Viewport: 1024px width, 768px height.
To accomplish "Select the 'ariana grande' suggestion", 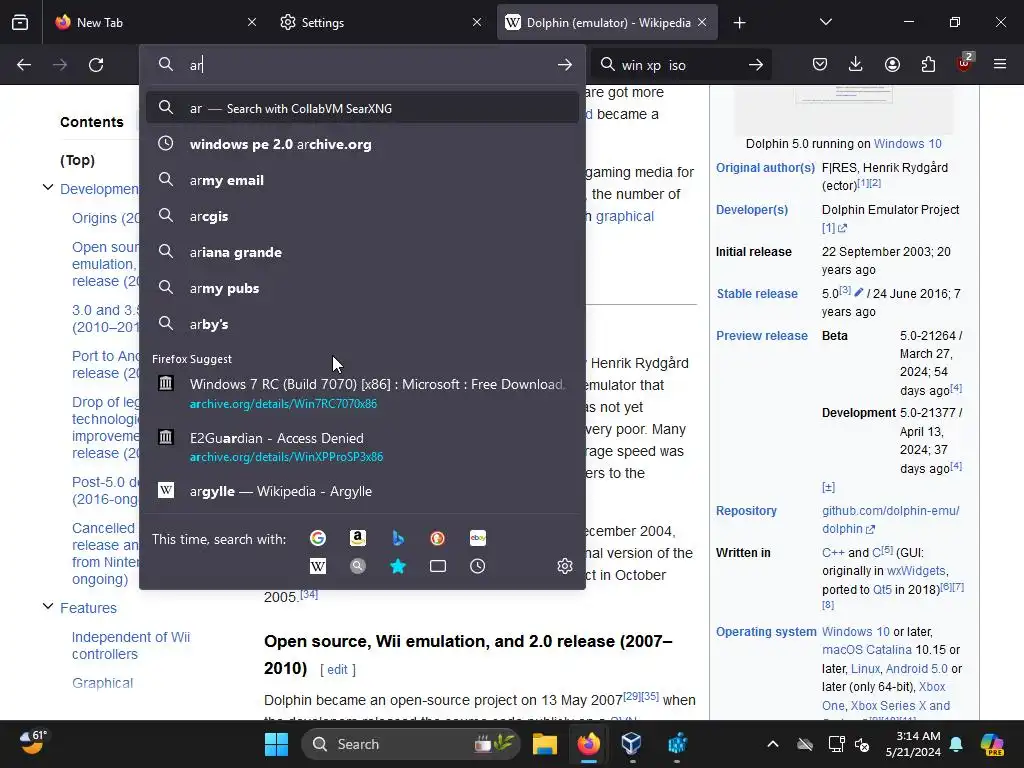I will [x=362, y=252].
